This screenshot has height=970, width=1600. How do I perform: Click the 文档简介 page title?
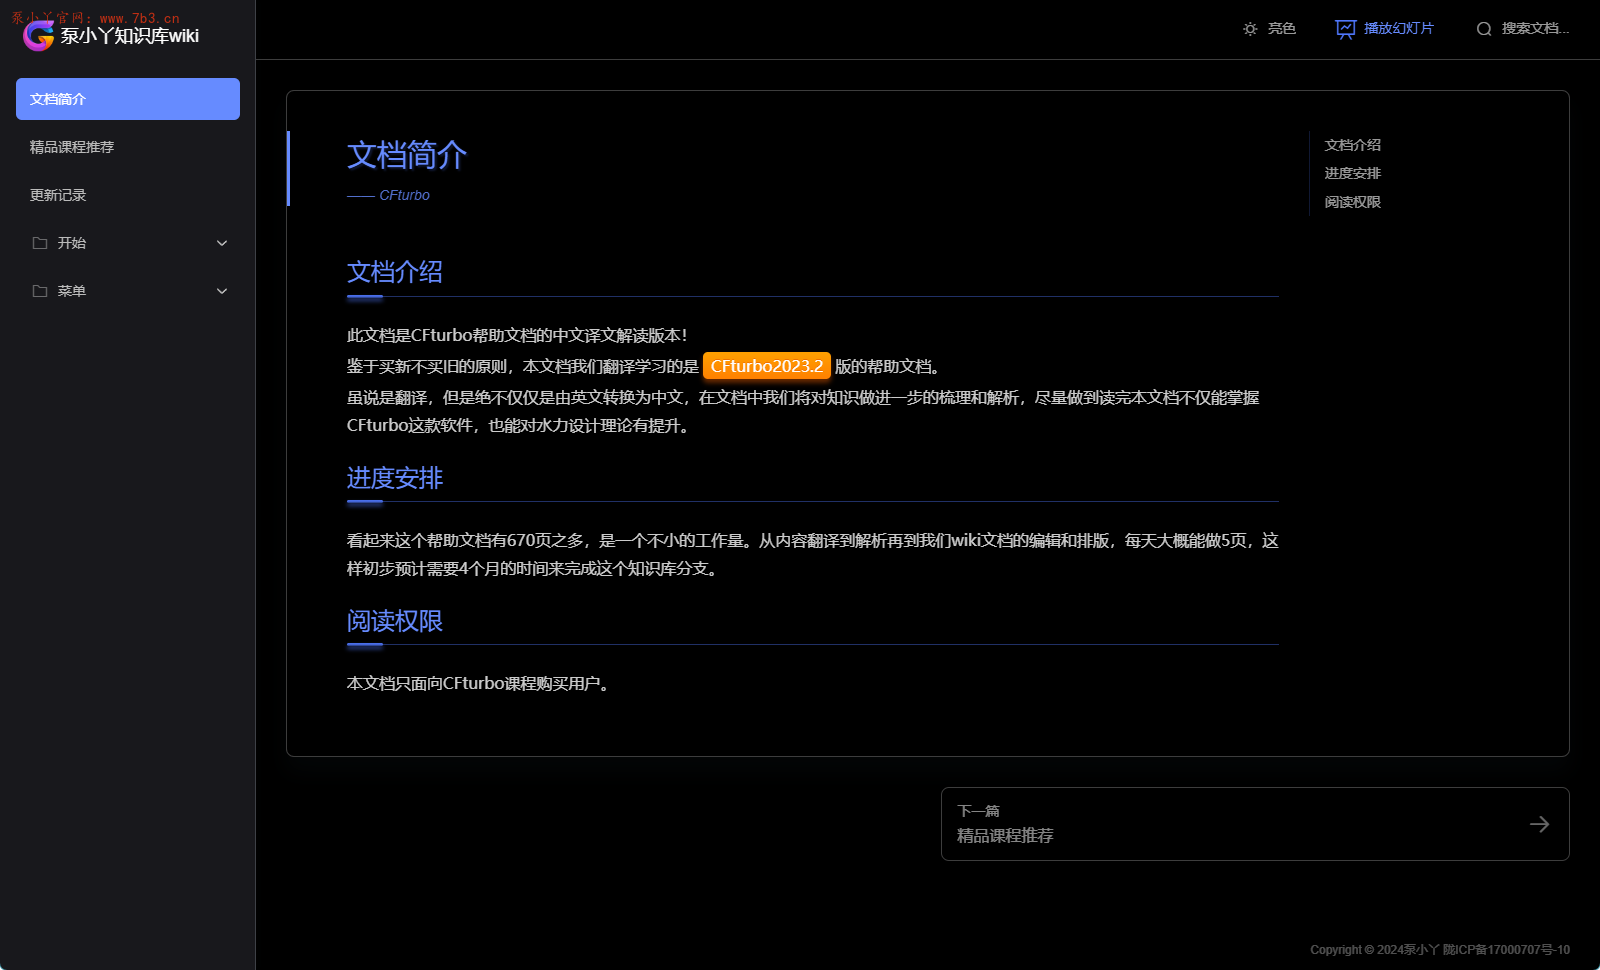pyautogui.click(x=407, y=155)
